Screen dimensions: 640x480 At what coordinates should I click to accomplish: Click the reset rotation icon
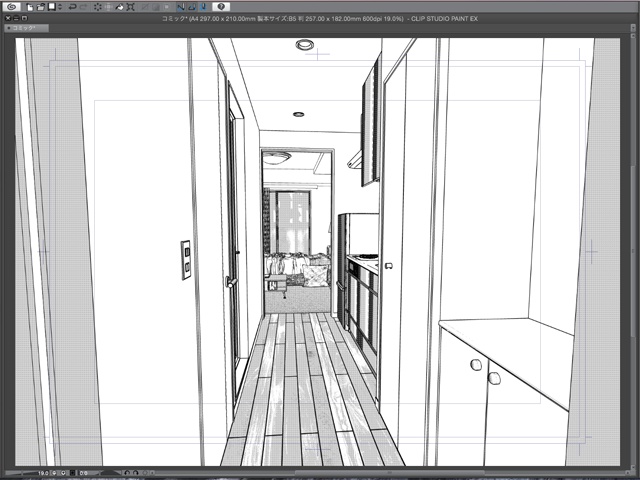[x=145, y=473]
